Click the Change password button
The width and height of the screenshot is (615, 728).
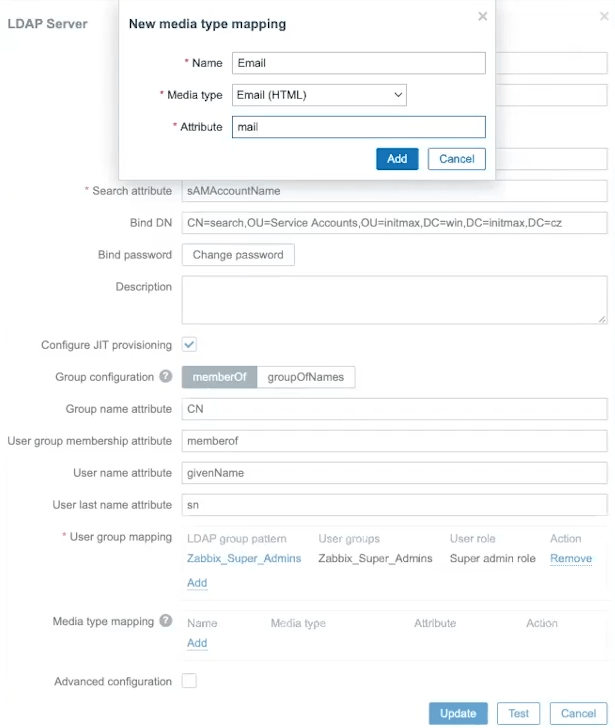coord(238,255)
